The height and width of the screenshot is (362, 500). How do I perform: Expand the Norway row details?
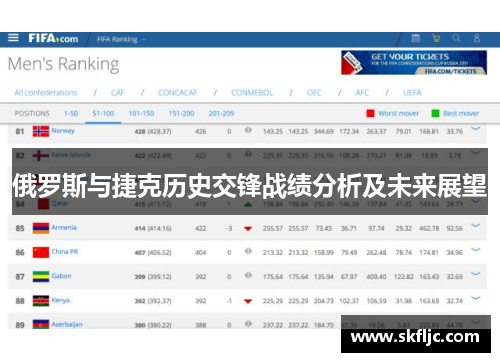[x=476, y=129]
